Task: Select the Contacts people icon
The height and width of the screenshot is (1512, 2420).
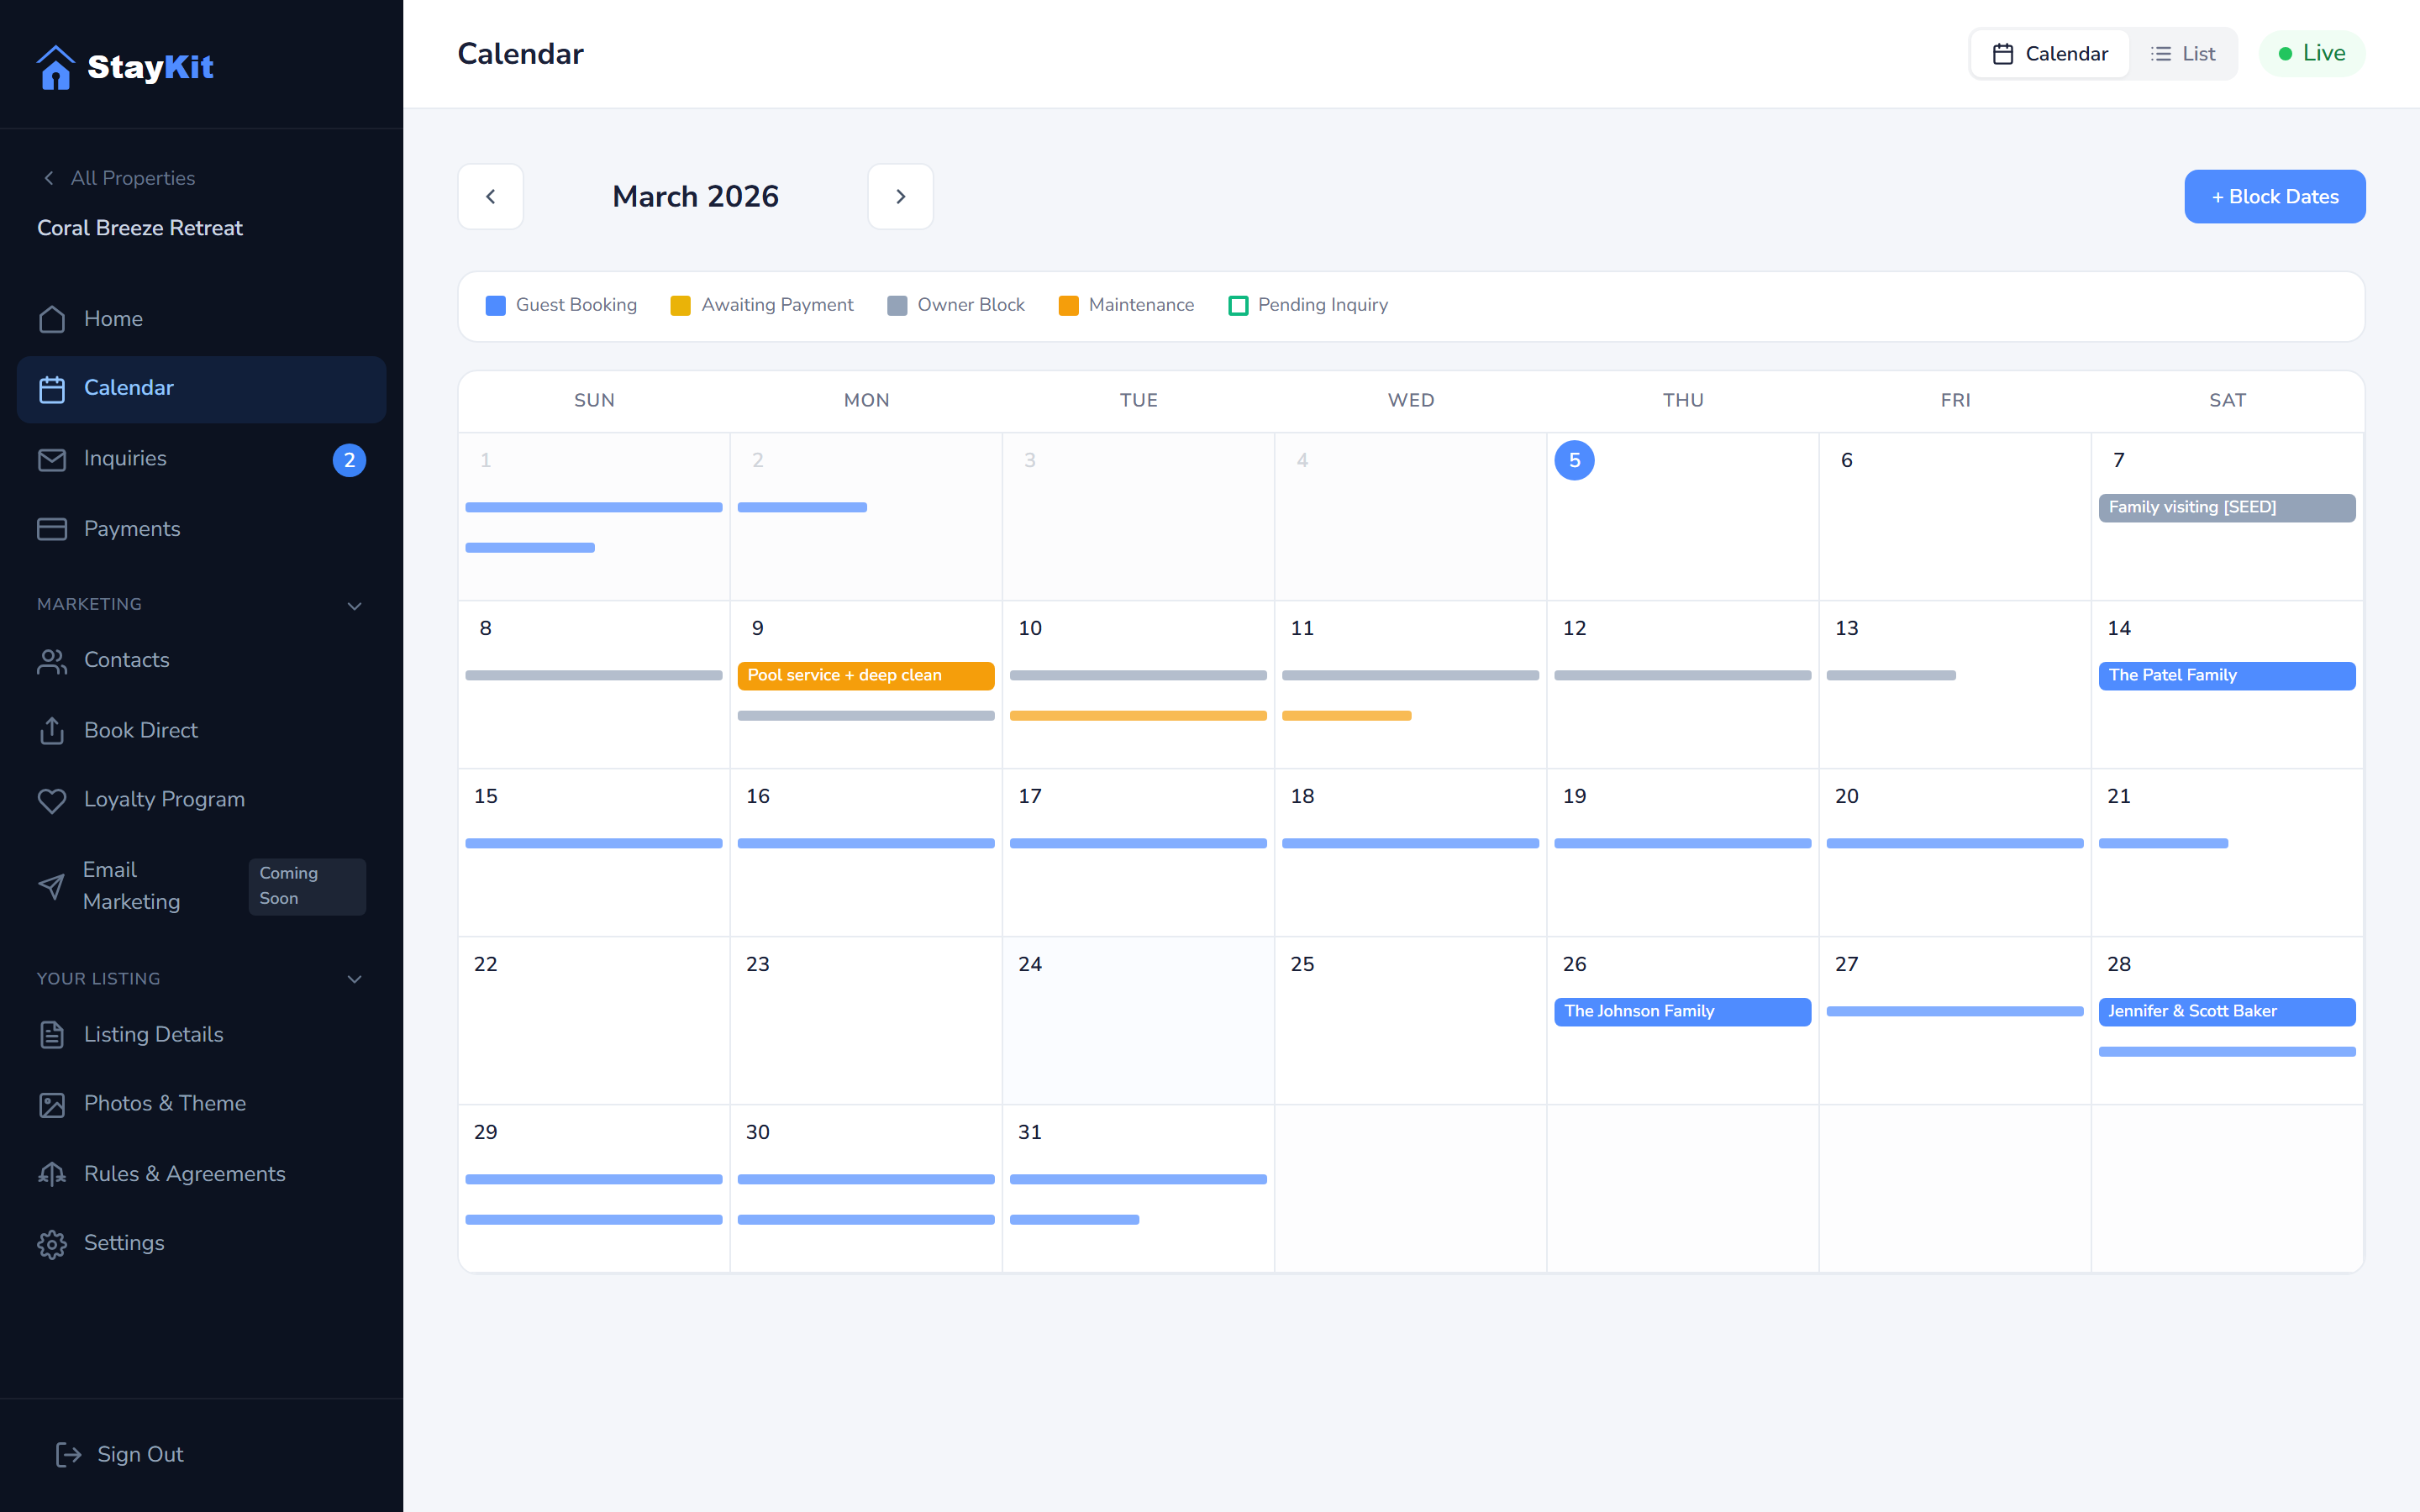Action: tap(53, 660)
